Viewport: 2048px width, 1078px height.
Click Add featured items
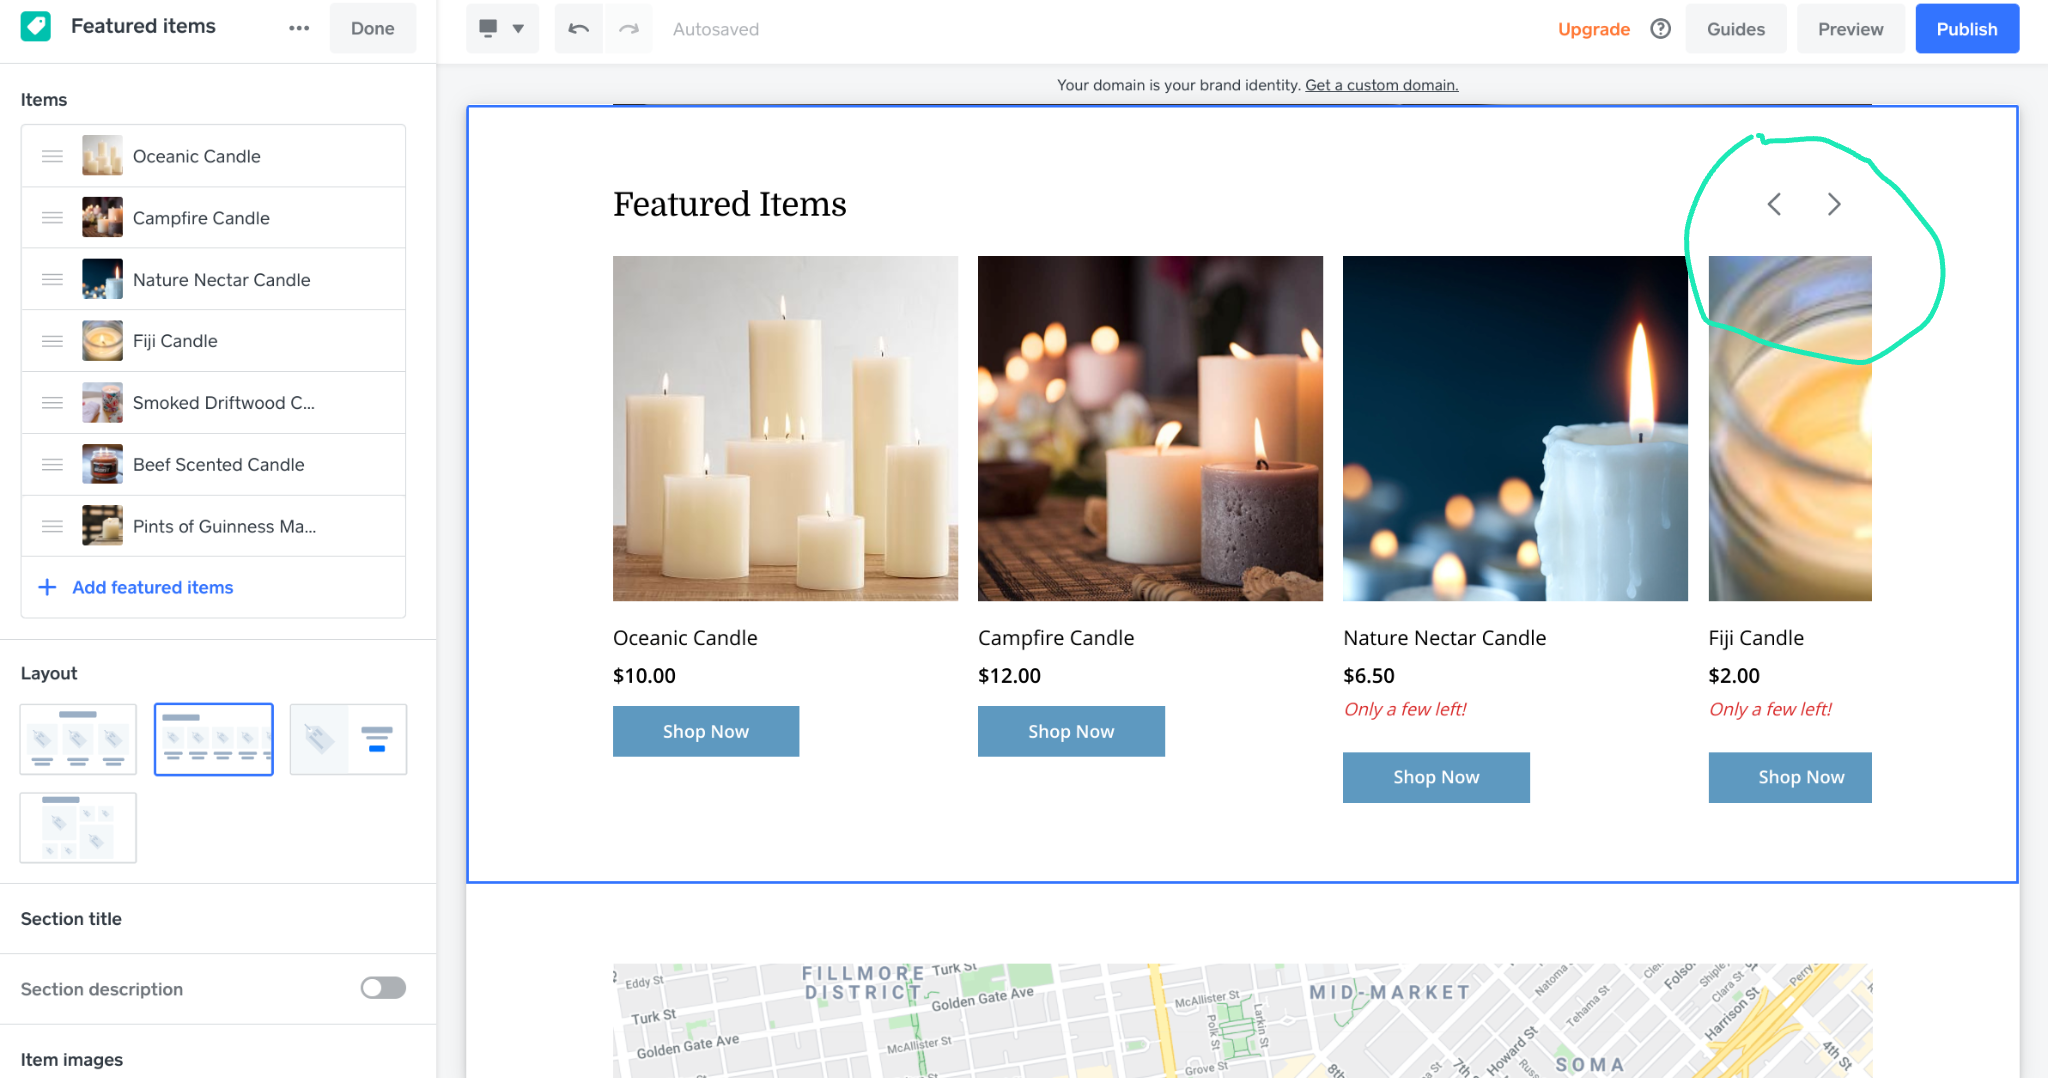tap(152, 588)
